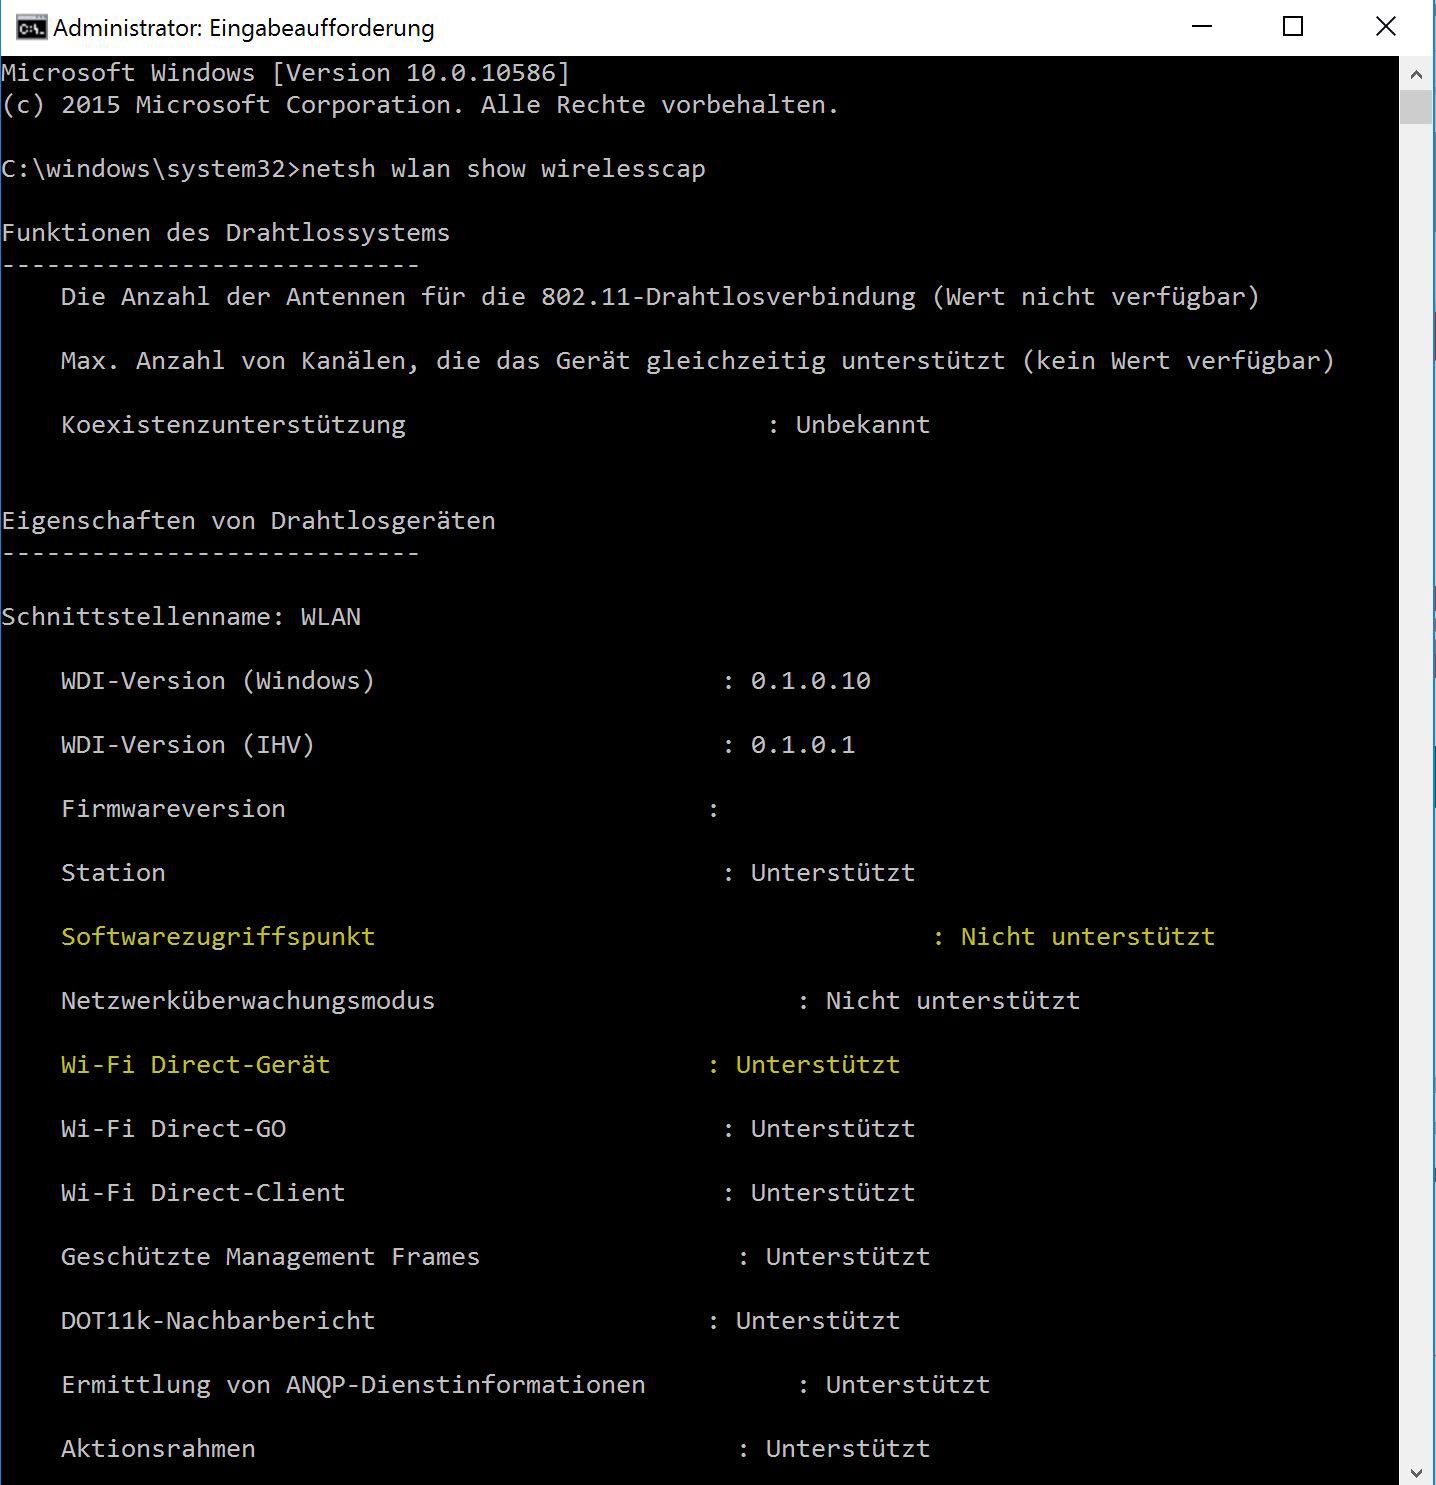Click the label 'Netzwerküberwachungsmodus'
The width and height of the screenshot is (1436, 1485).
tap(248, 1001)
